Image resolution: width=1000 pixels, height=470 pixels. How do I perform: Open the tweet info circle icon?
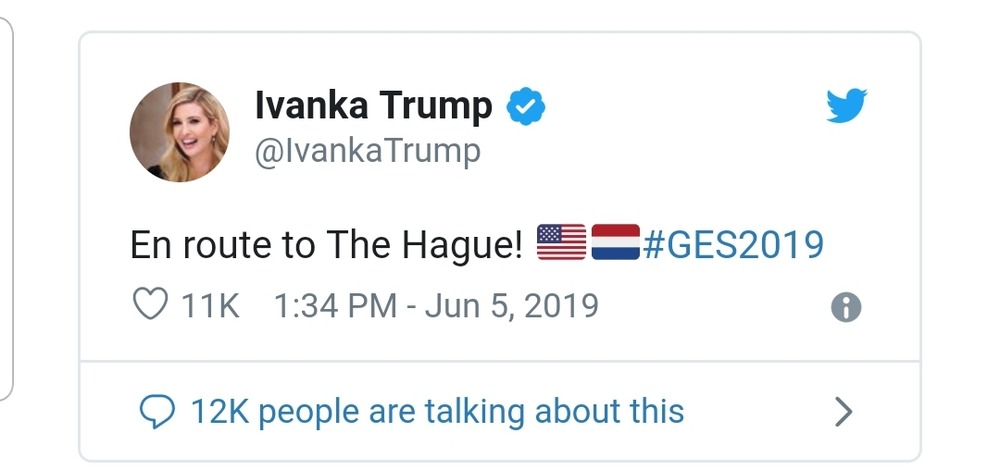pyautogui.click(x=846, y=308)
